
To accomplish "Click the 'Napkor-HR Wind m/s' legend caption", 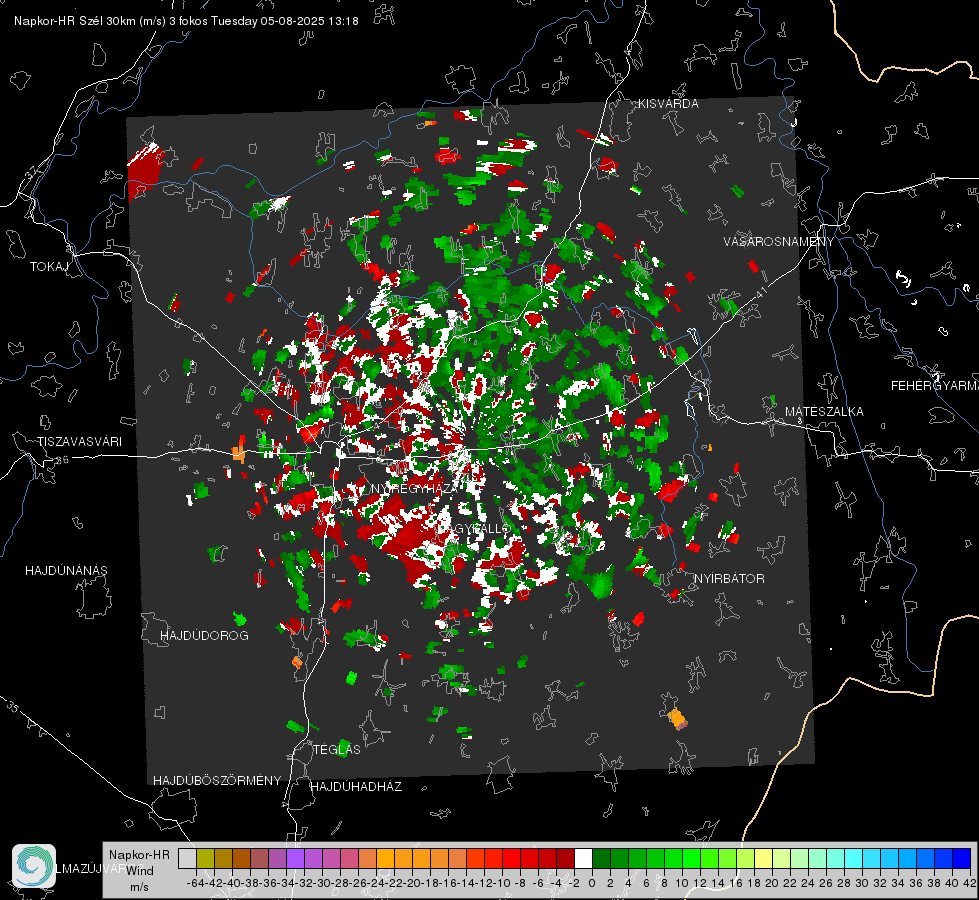I will point(139,870).
